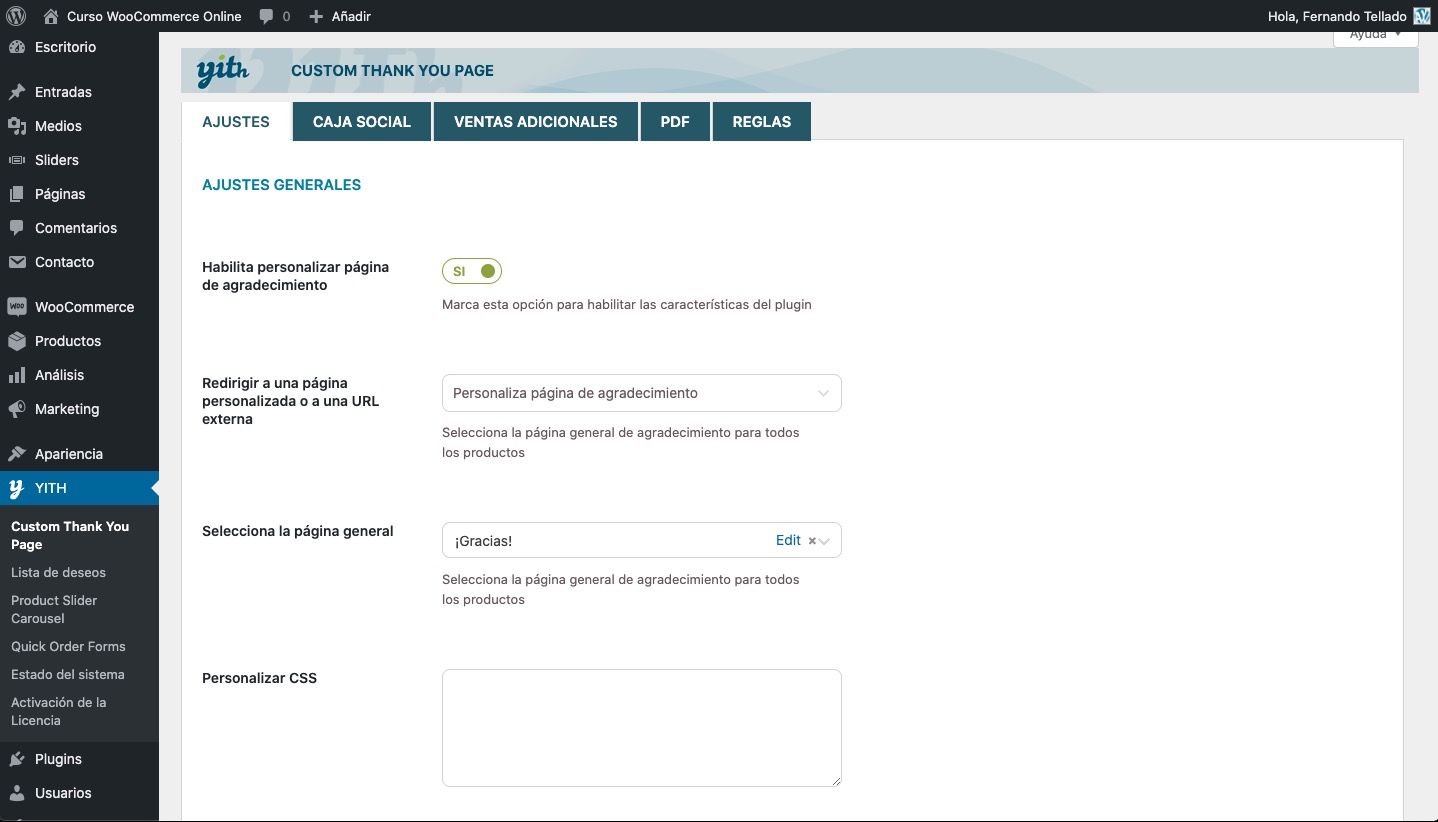Click the WordPress logo in admin bar
Image resolution: width=1438 pixels, height=822 pixels.
[x=16, y=16]
